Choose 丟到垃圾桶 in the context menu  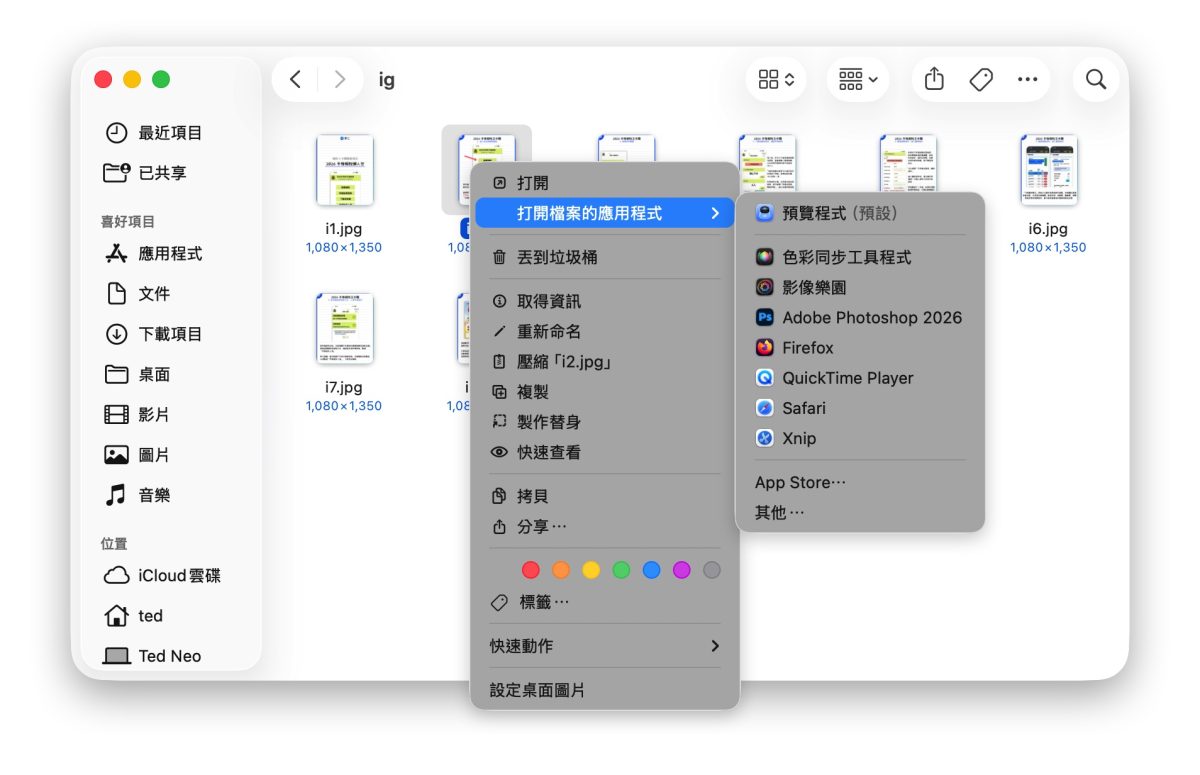[x=605, y=257]
